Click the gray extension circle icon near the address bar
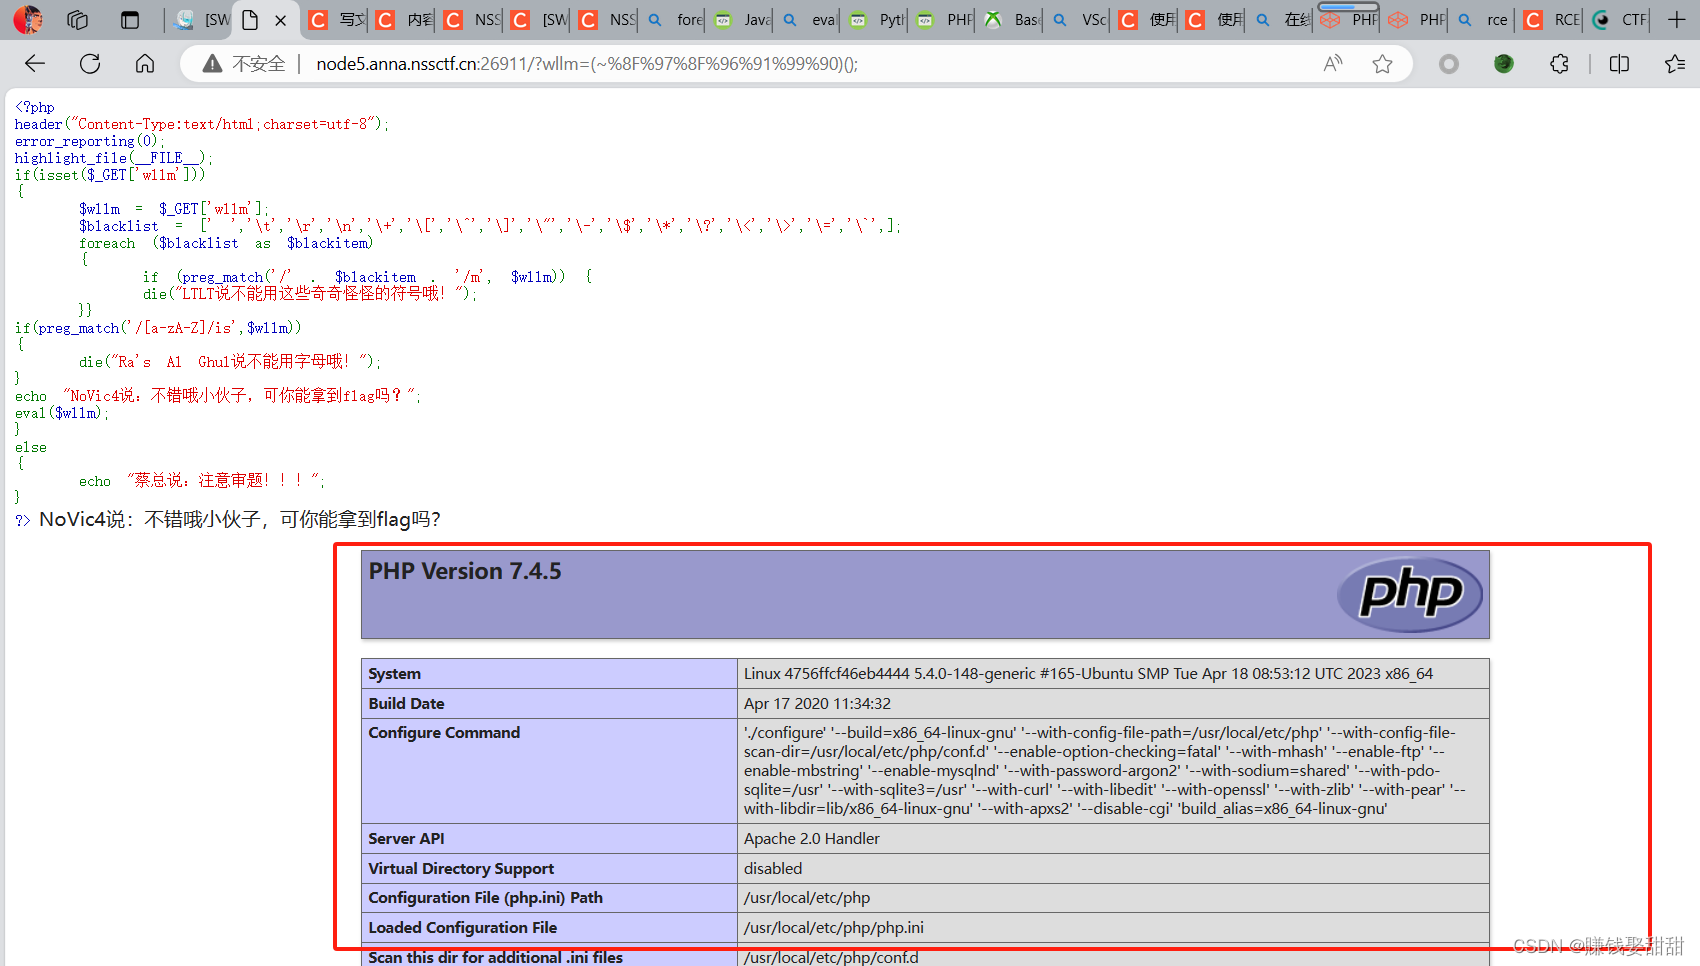The height and width of the screenshot is (966, 1700). coord(1448,63)
